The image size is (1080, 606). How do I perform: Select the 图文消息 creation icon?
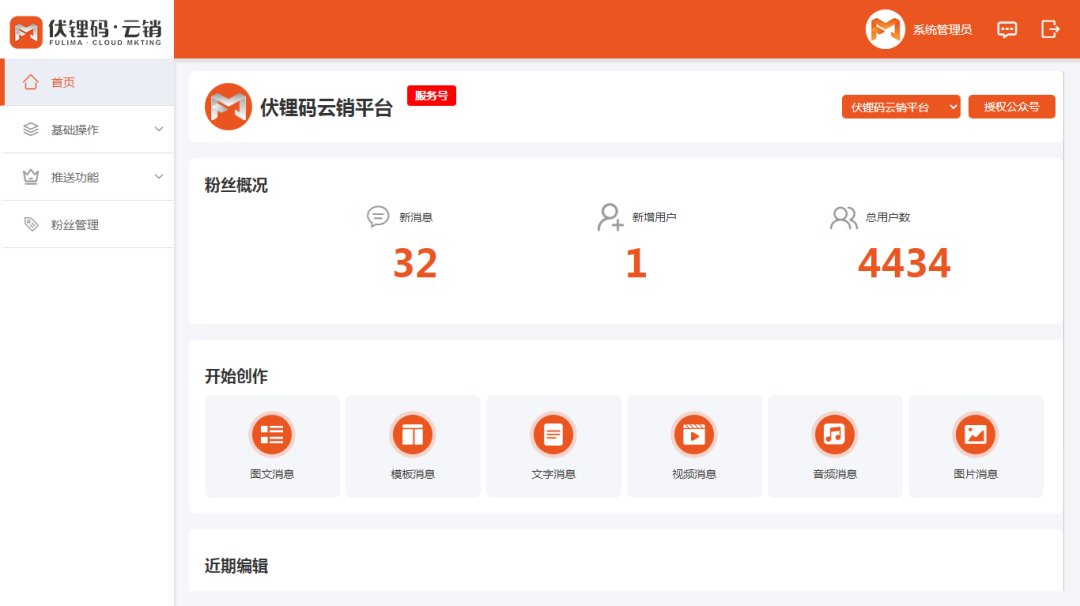[x=271, y=434]
